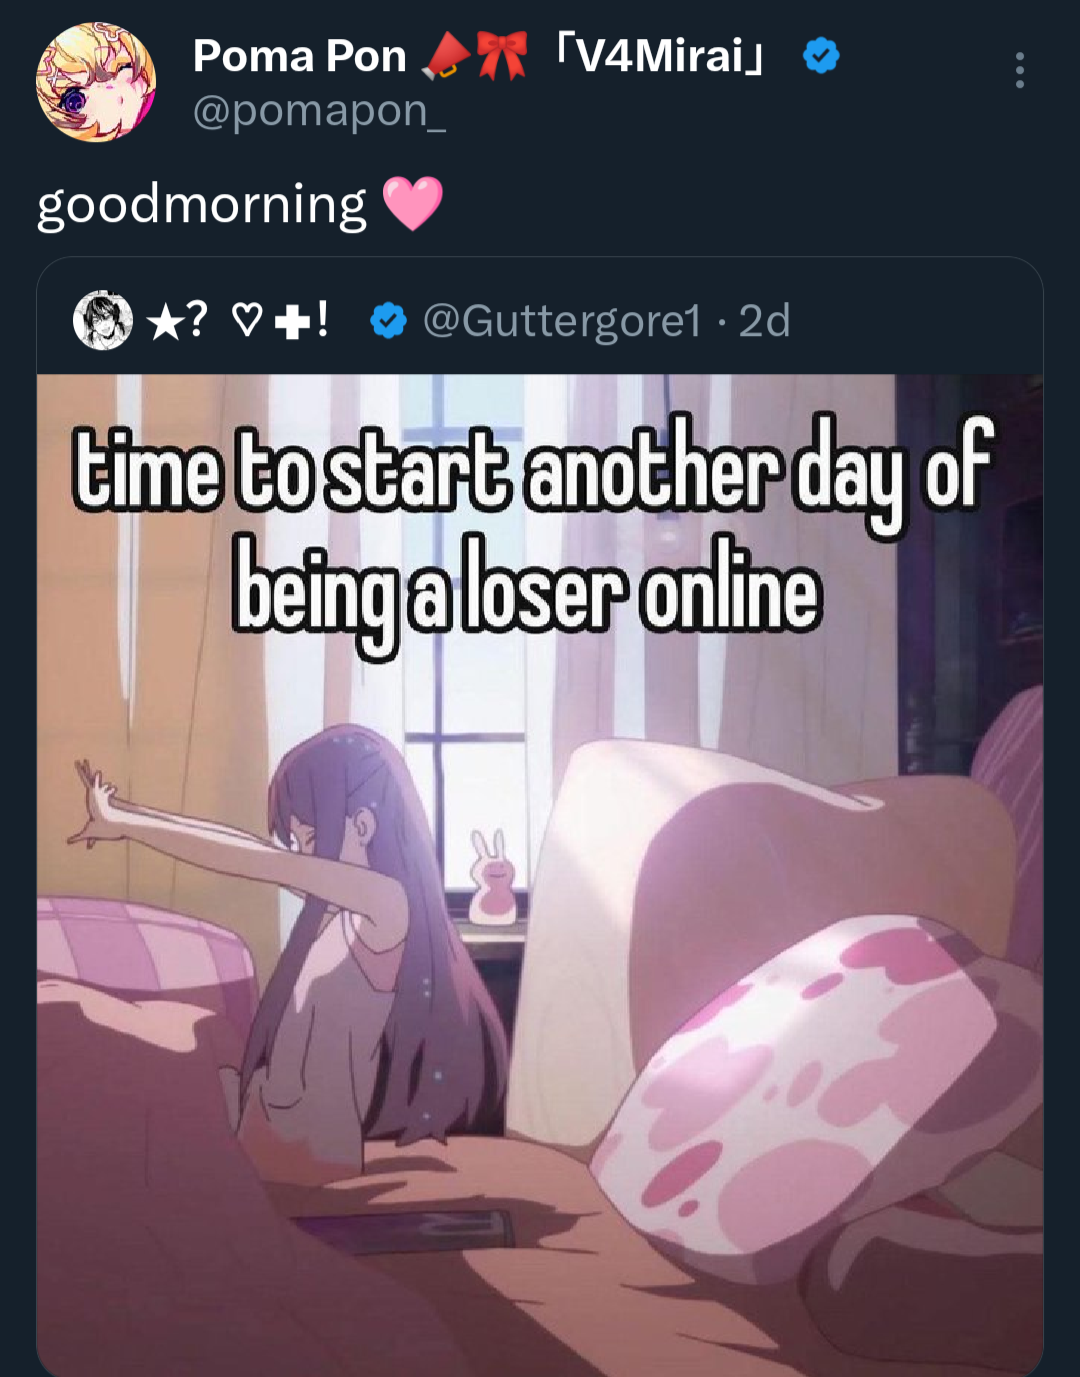Open Poma Pon's profile avatar

[x=96, y=82]
